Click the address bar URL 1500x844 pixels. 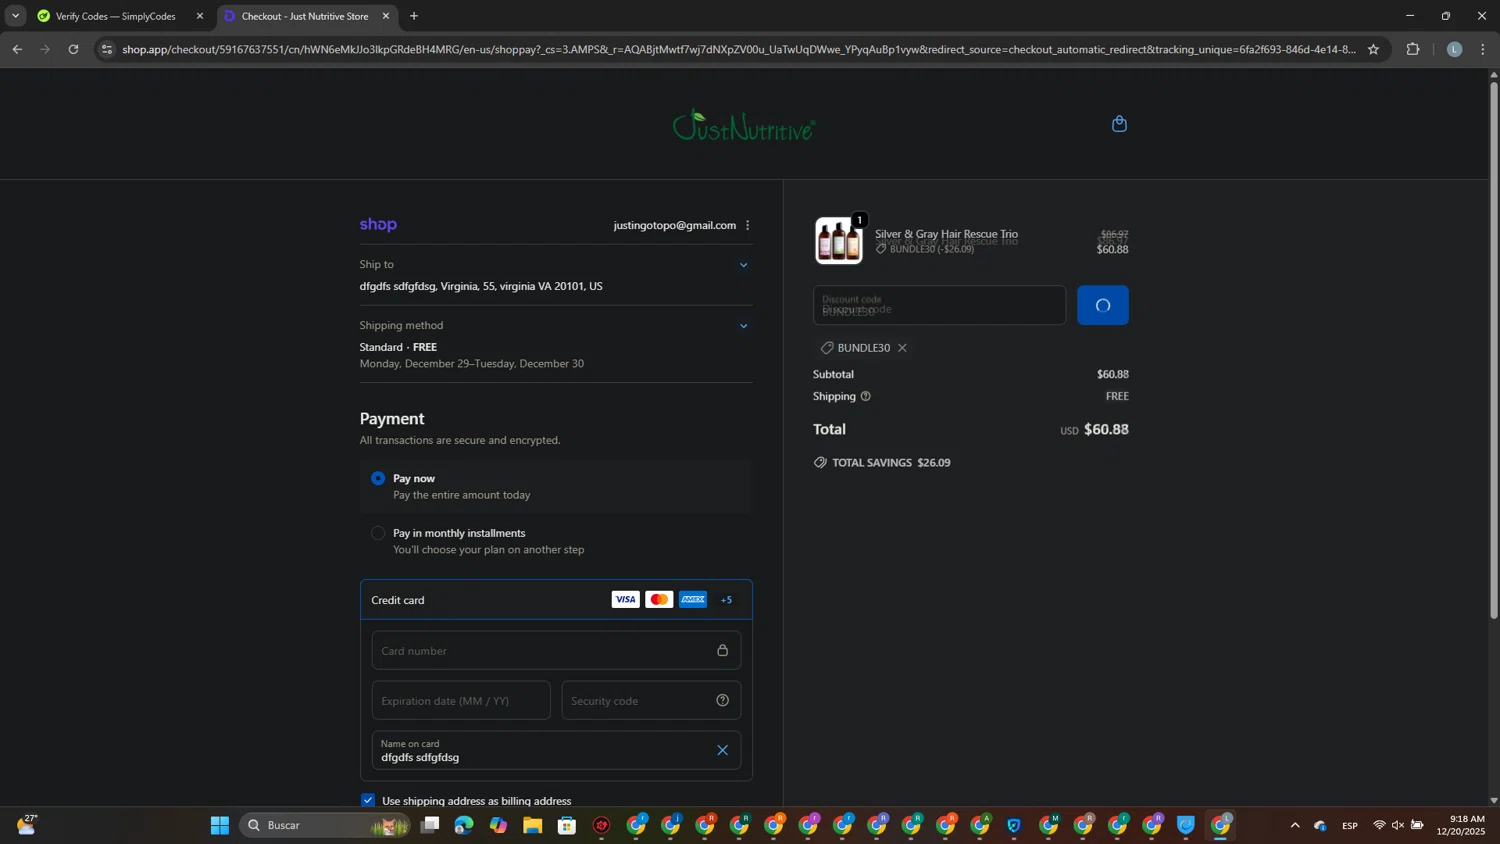[x=739, y=49]
